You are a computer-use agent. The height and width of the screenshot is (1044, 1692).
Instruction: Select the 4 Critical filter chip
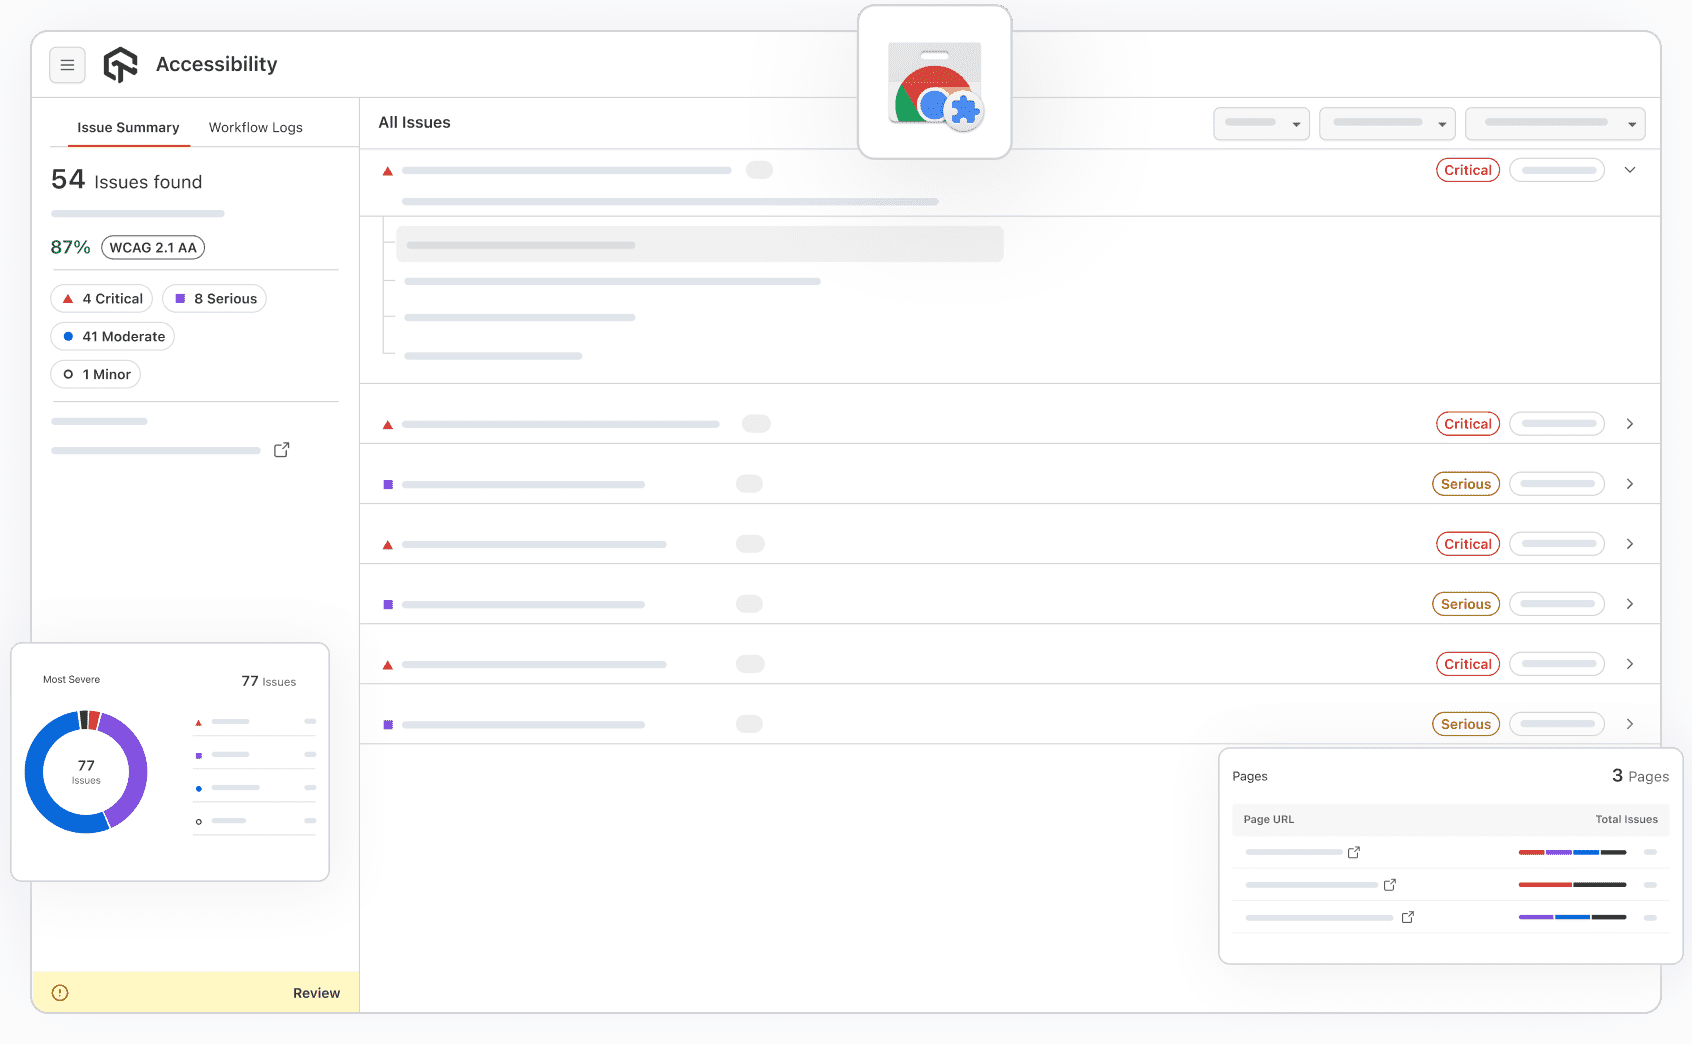point(101,298)
